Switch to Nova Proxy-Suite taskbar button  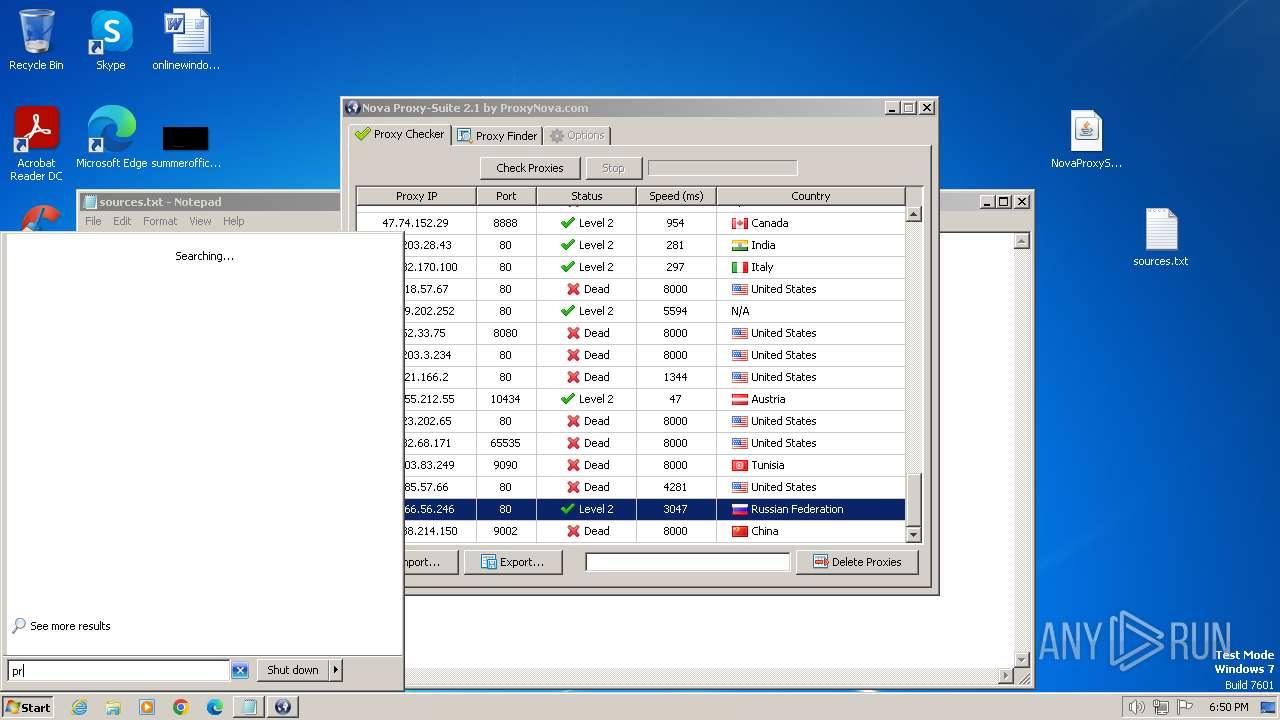point(283,707)
